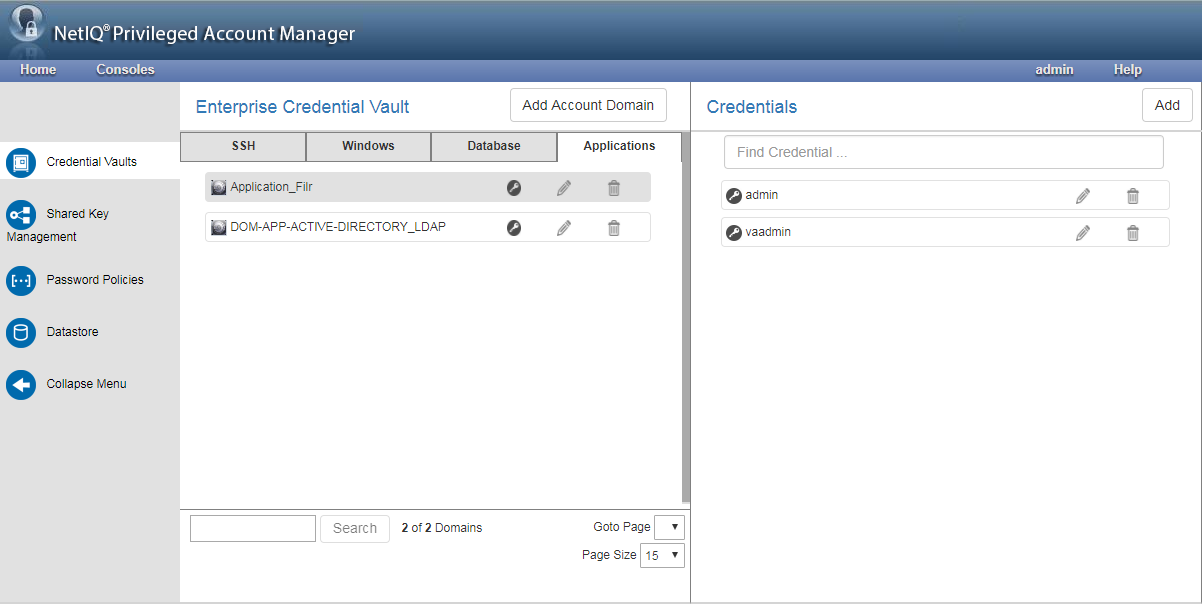Viewport: 1202px width, 604px height.
Task: Open the Goto Page dropdown
Action: tap(669, 527)
